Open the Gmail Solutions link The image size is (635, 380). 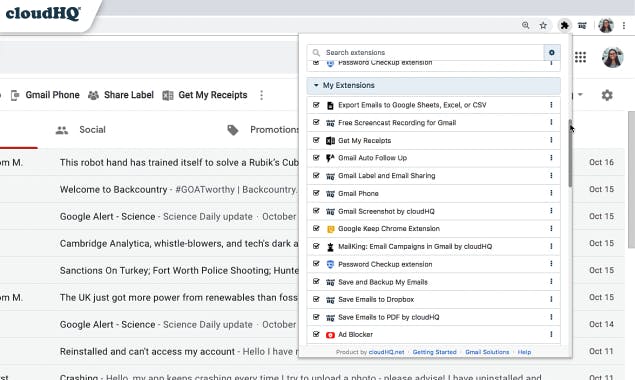point(487,352)
